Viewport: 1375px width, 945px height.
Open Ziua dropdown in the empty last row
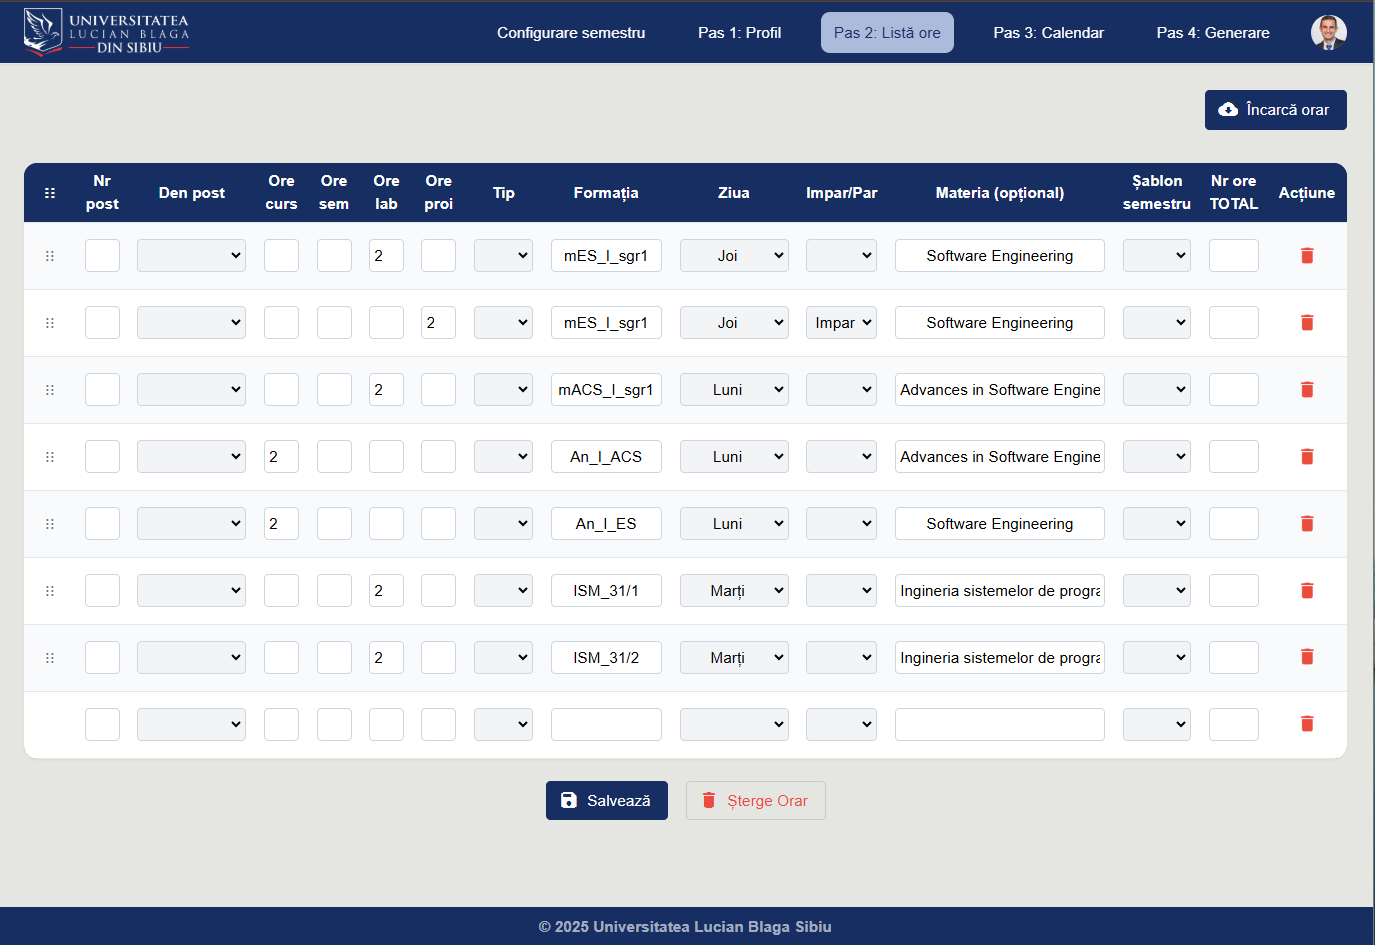[x=734, y=725]
